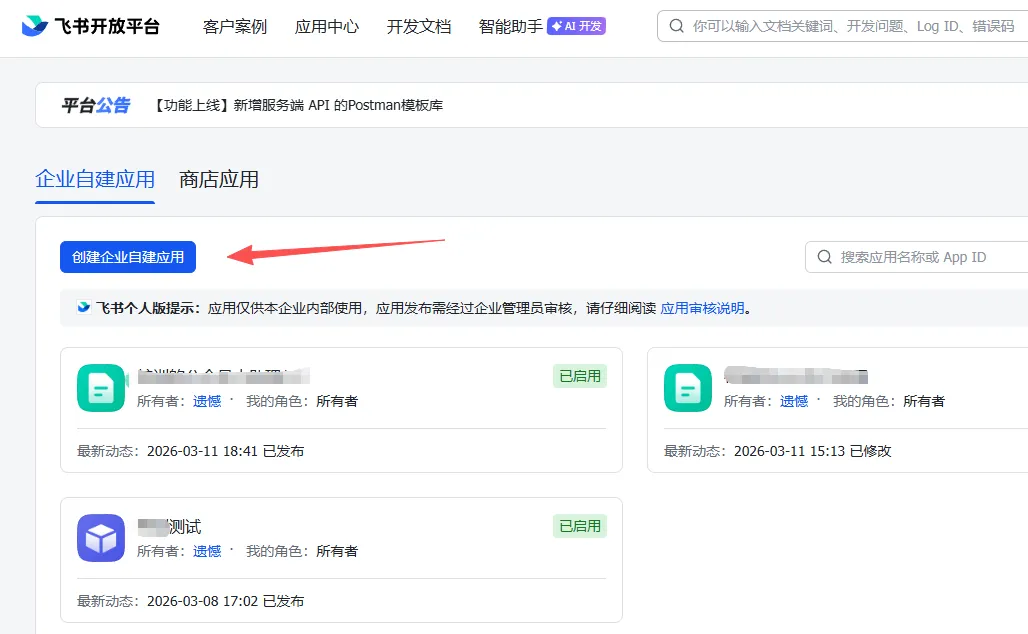Switch to the 商店应用 tab
This screenshot has width=1028, height=634.
tap(219, 180)
